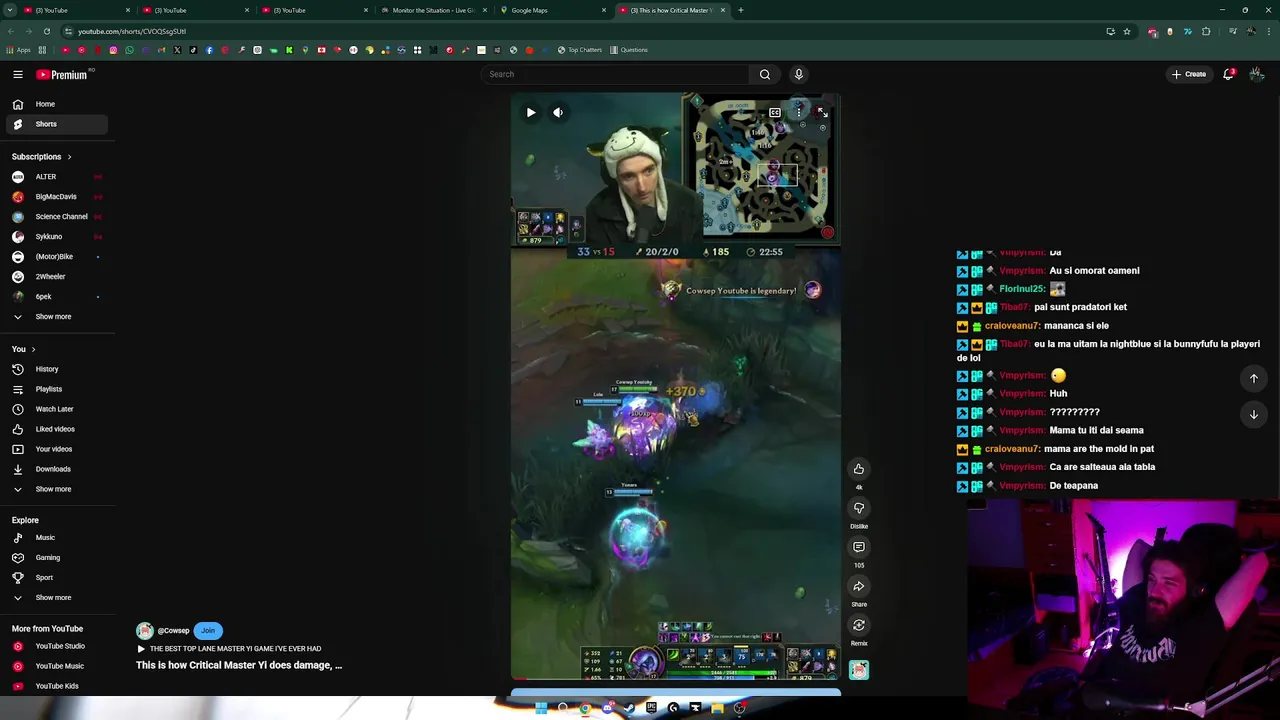
Task: Open YouTube Kids
Action: pyautogui.click(x=57, y=686)
